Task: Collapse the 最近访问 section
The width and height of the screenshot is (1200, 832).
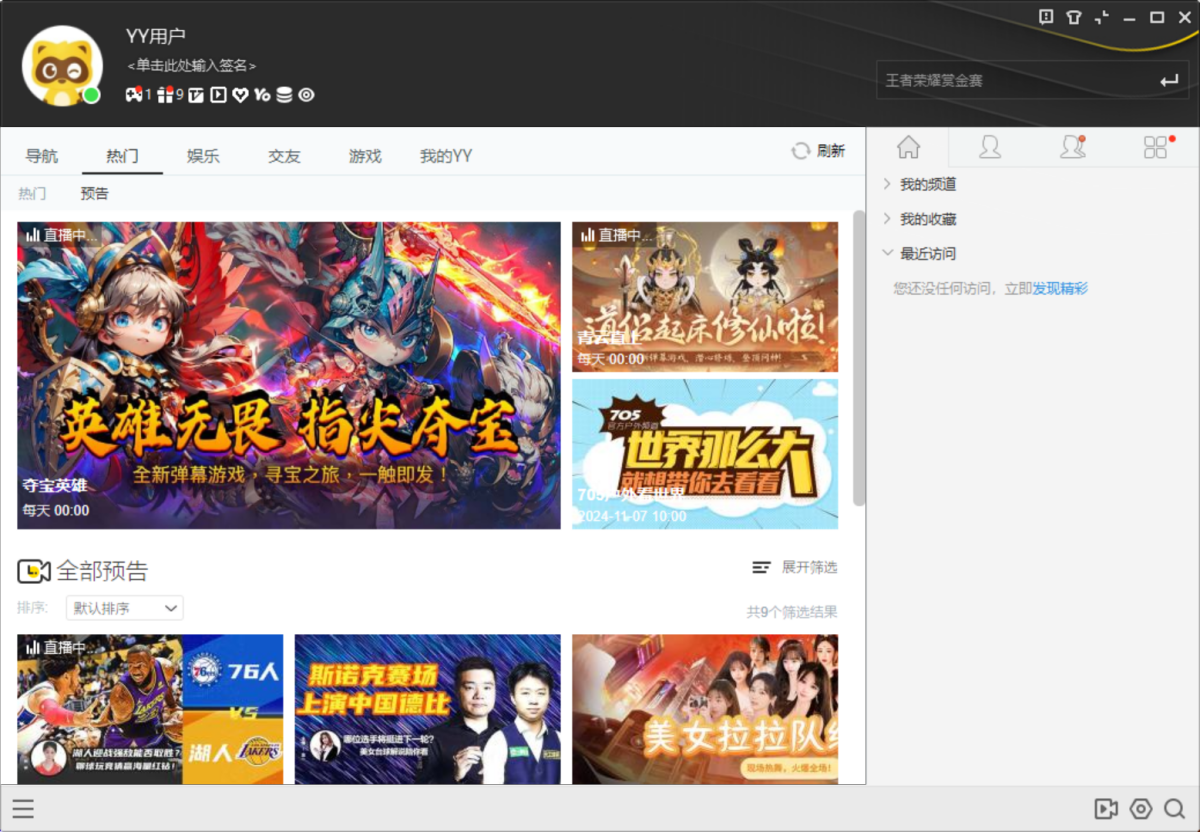Action: (925, 253)
